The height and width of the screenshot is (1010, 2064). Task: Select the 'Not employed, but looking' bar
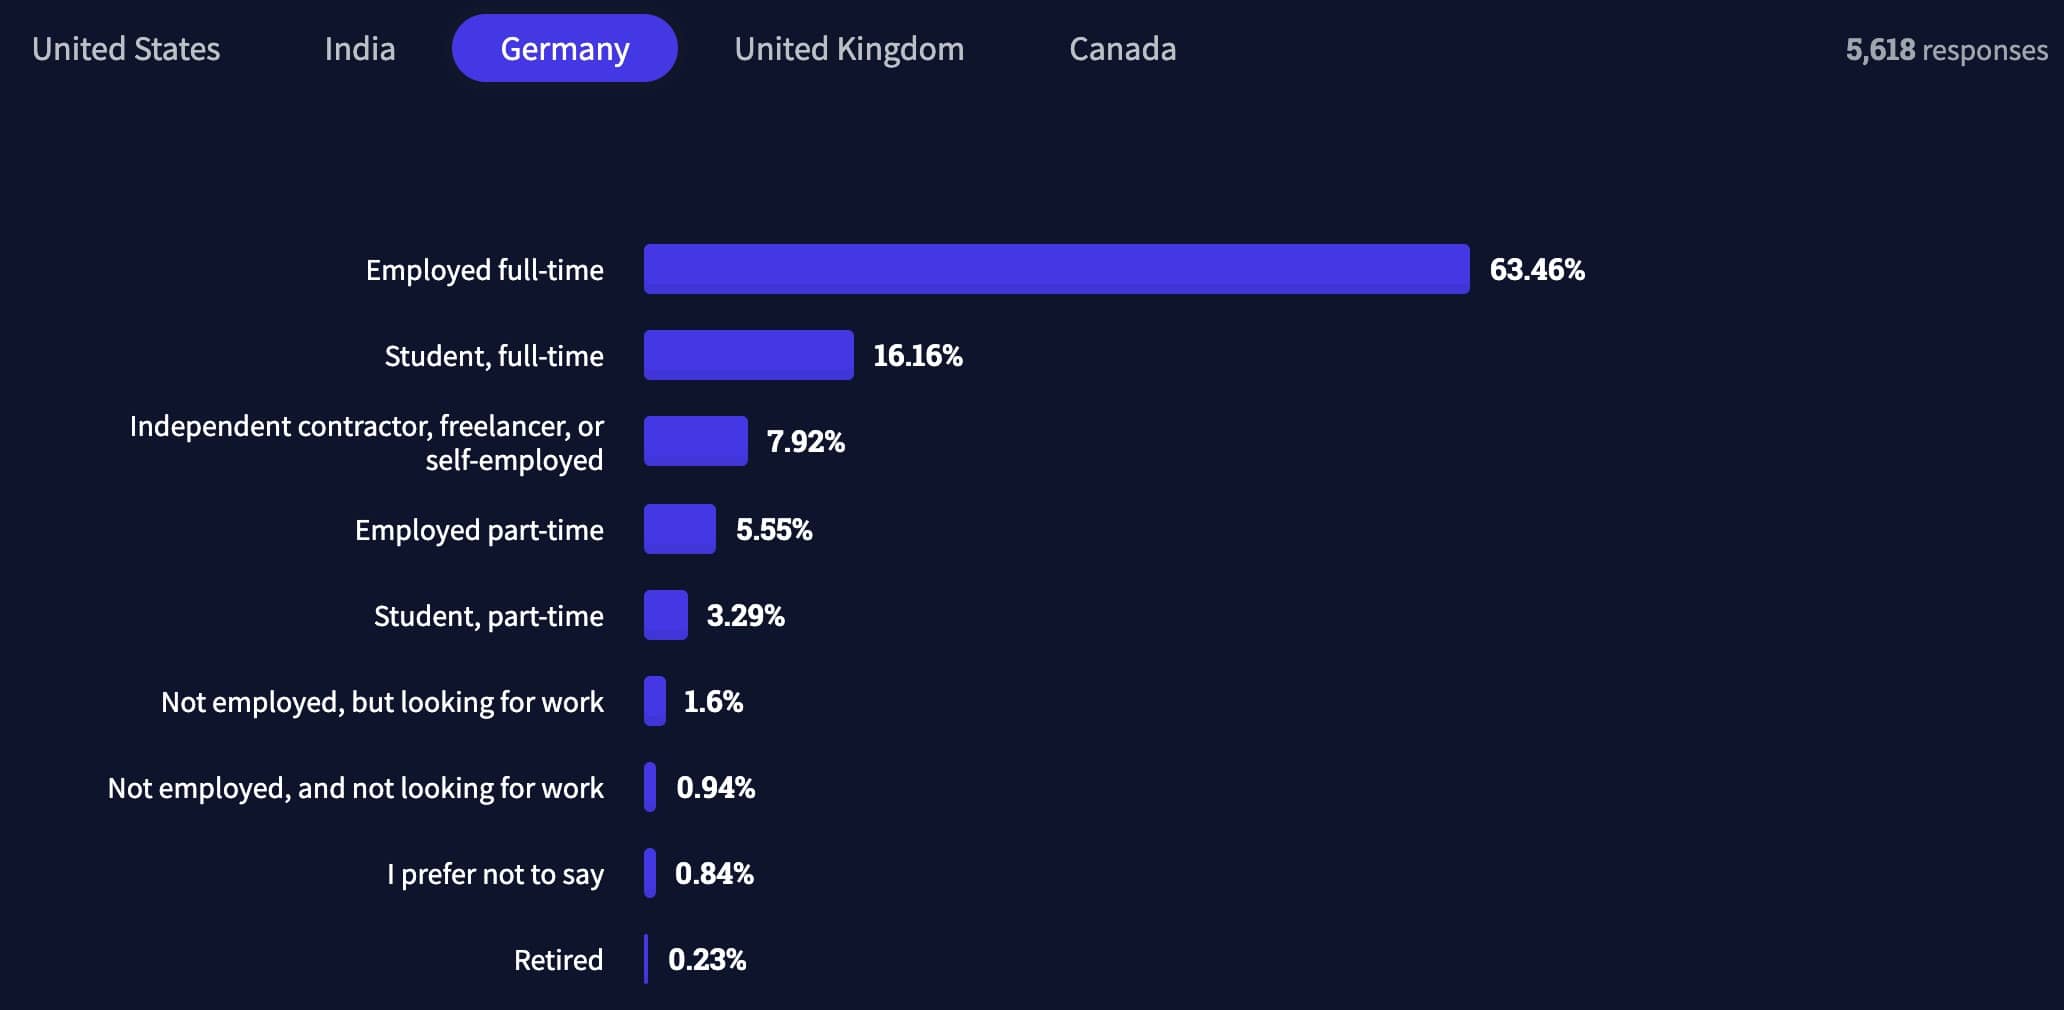tap(655, 701)
